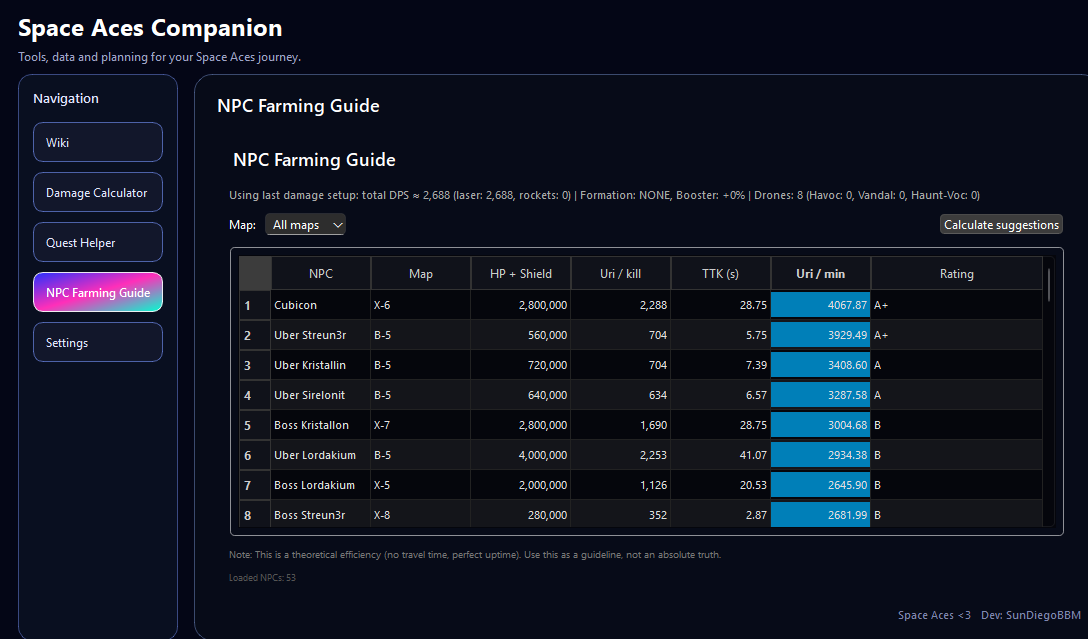The width and height of the screenshot is (1088, 639).
Task: Click the TTK (s) column header
Action: click(x=720, y=273)
